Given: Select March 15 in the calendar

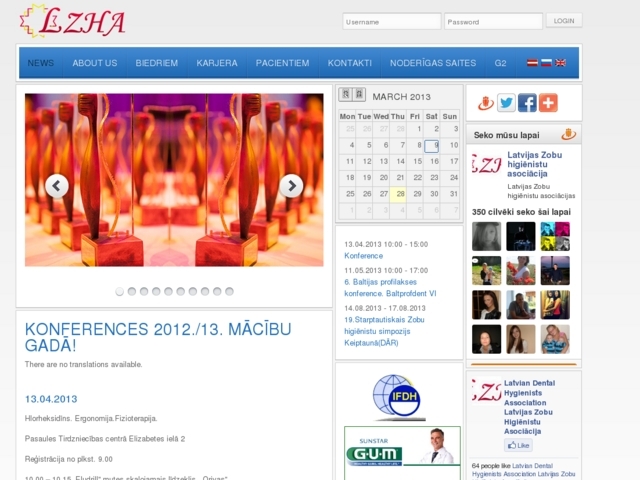Looking at the screenshot, I should (415, 161).
